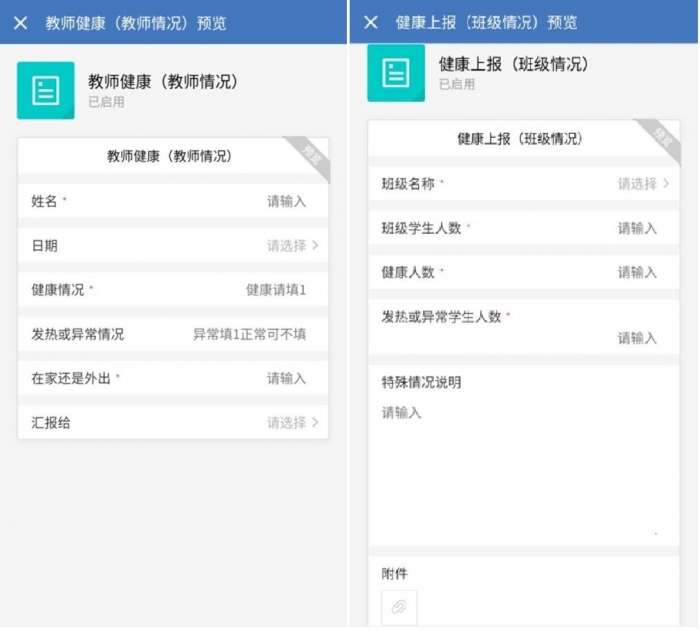Click the teal 教师健康 form icon

tap(45, 90)
